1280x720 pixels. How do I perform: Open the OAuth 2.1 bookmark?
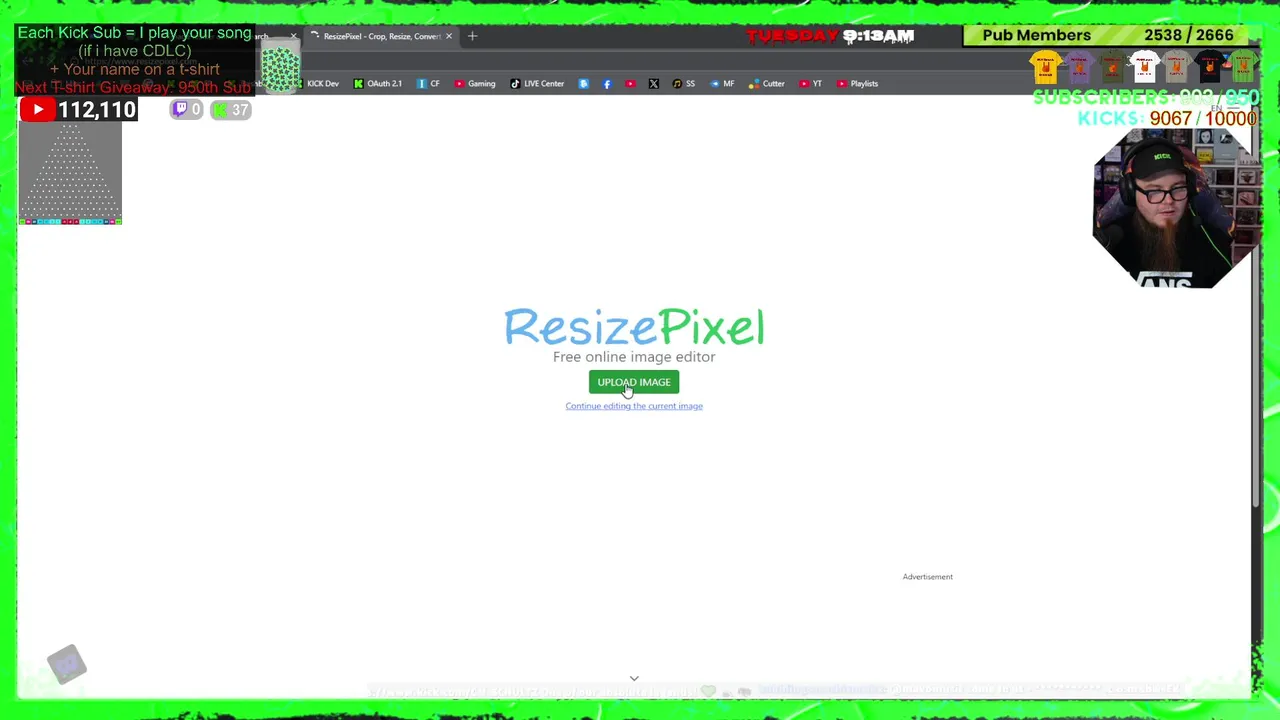(378, 84)
